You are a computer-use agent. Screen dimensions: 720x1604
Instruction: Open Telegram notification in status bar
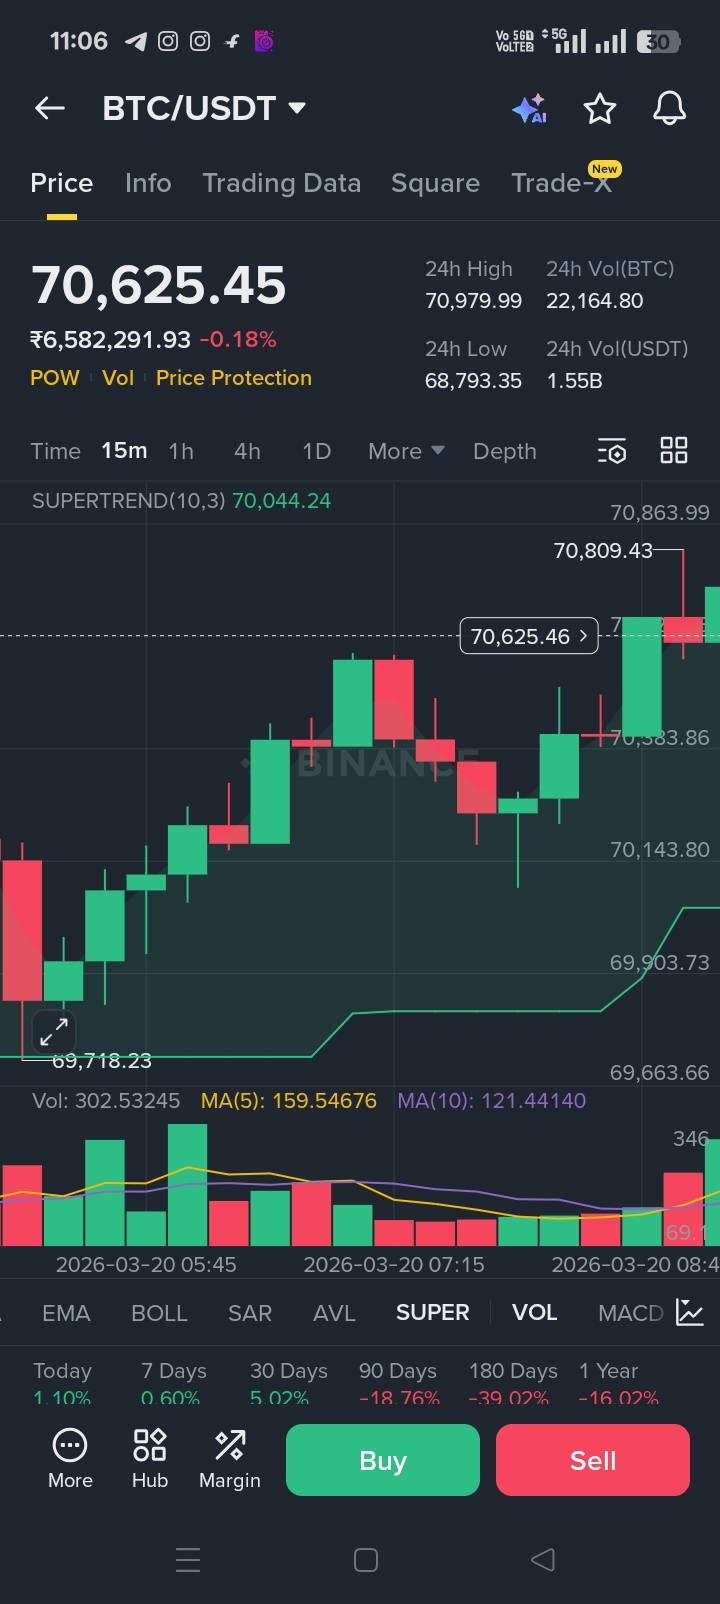click(x=135, y=41)
